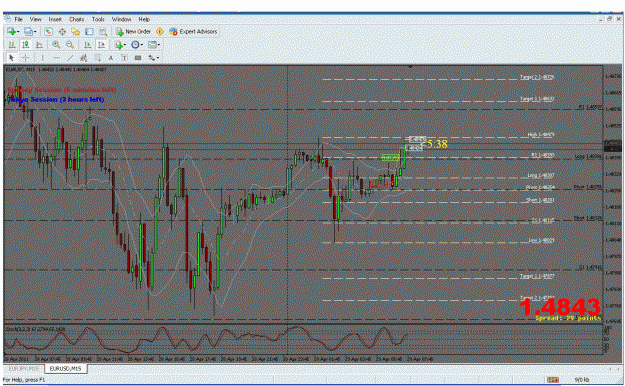Select the Horizontal Line tool
This screenshot has width=625, height=386.
(x=56, y=58)
